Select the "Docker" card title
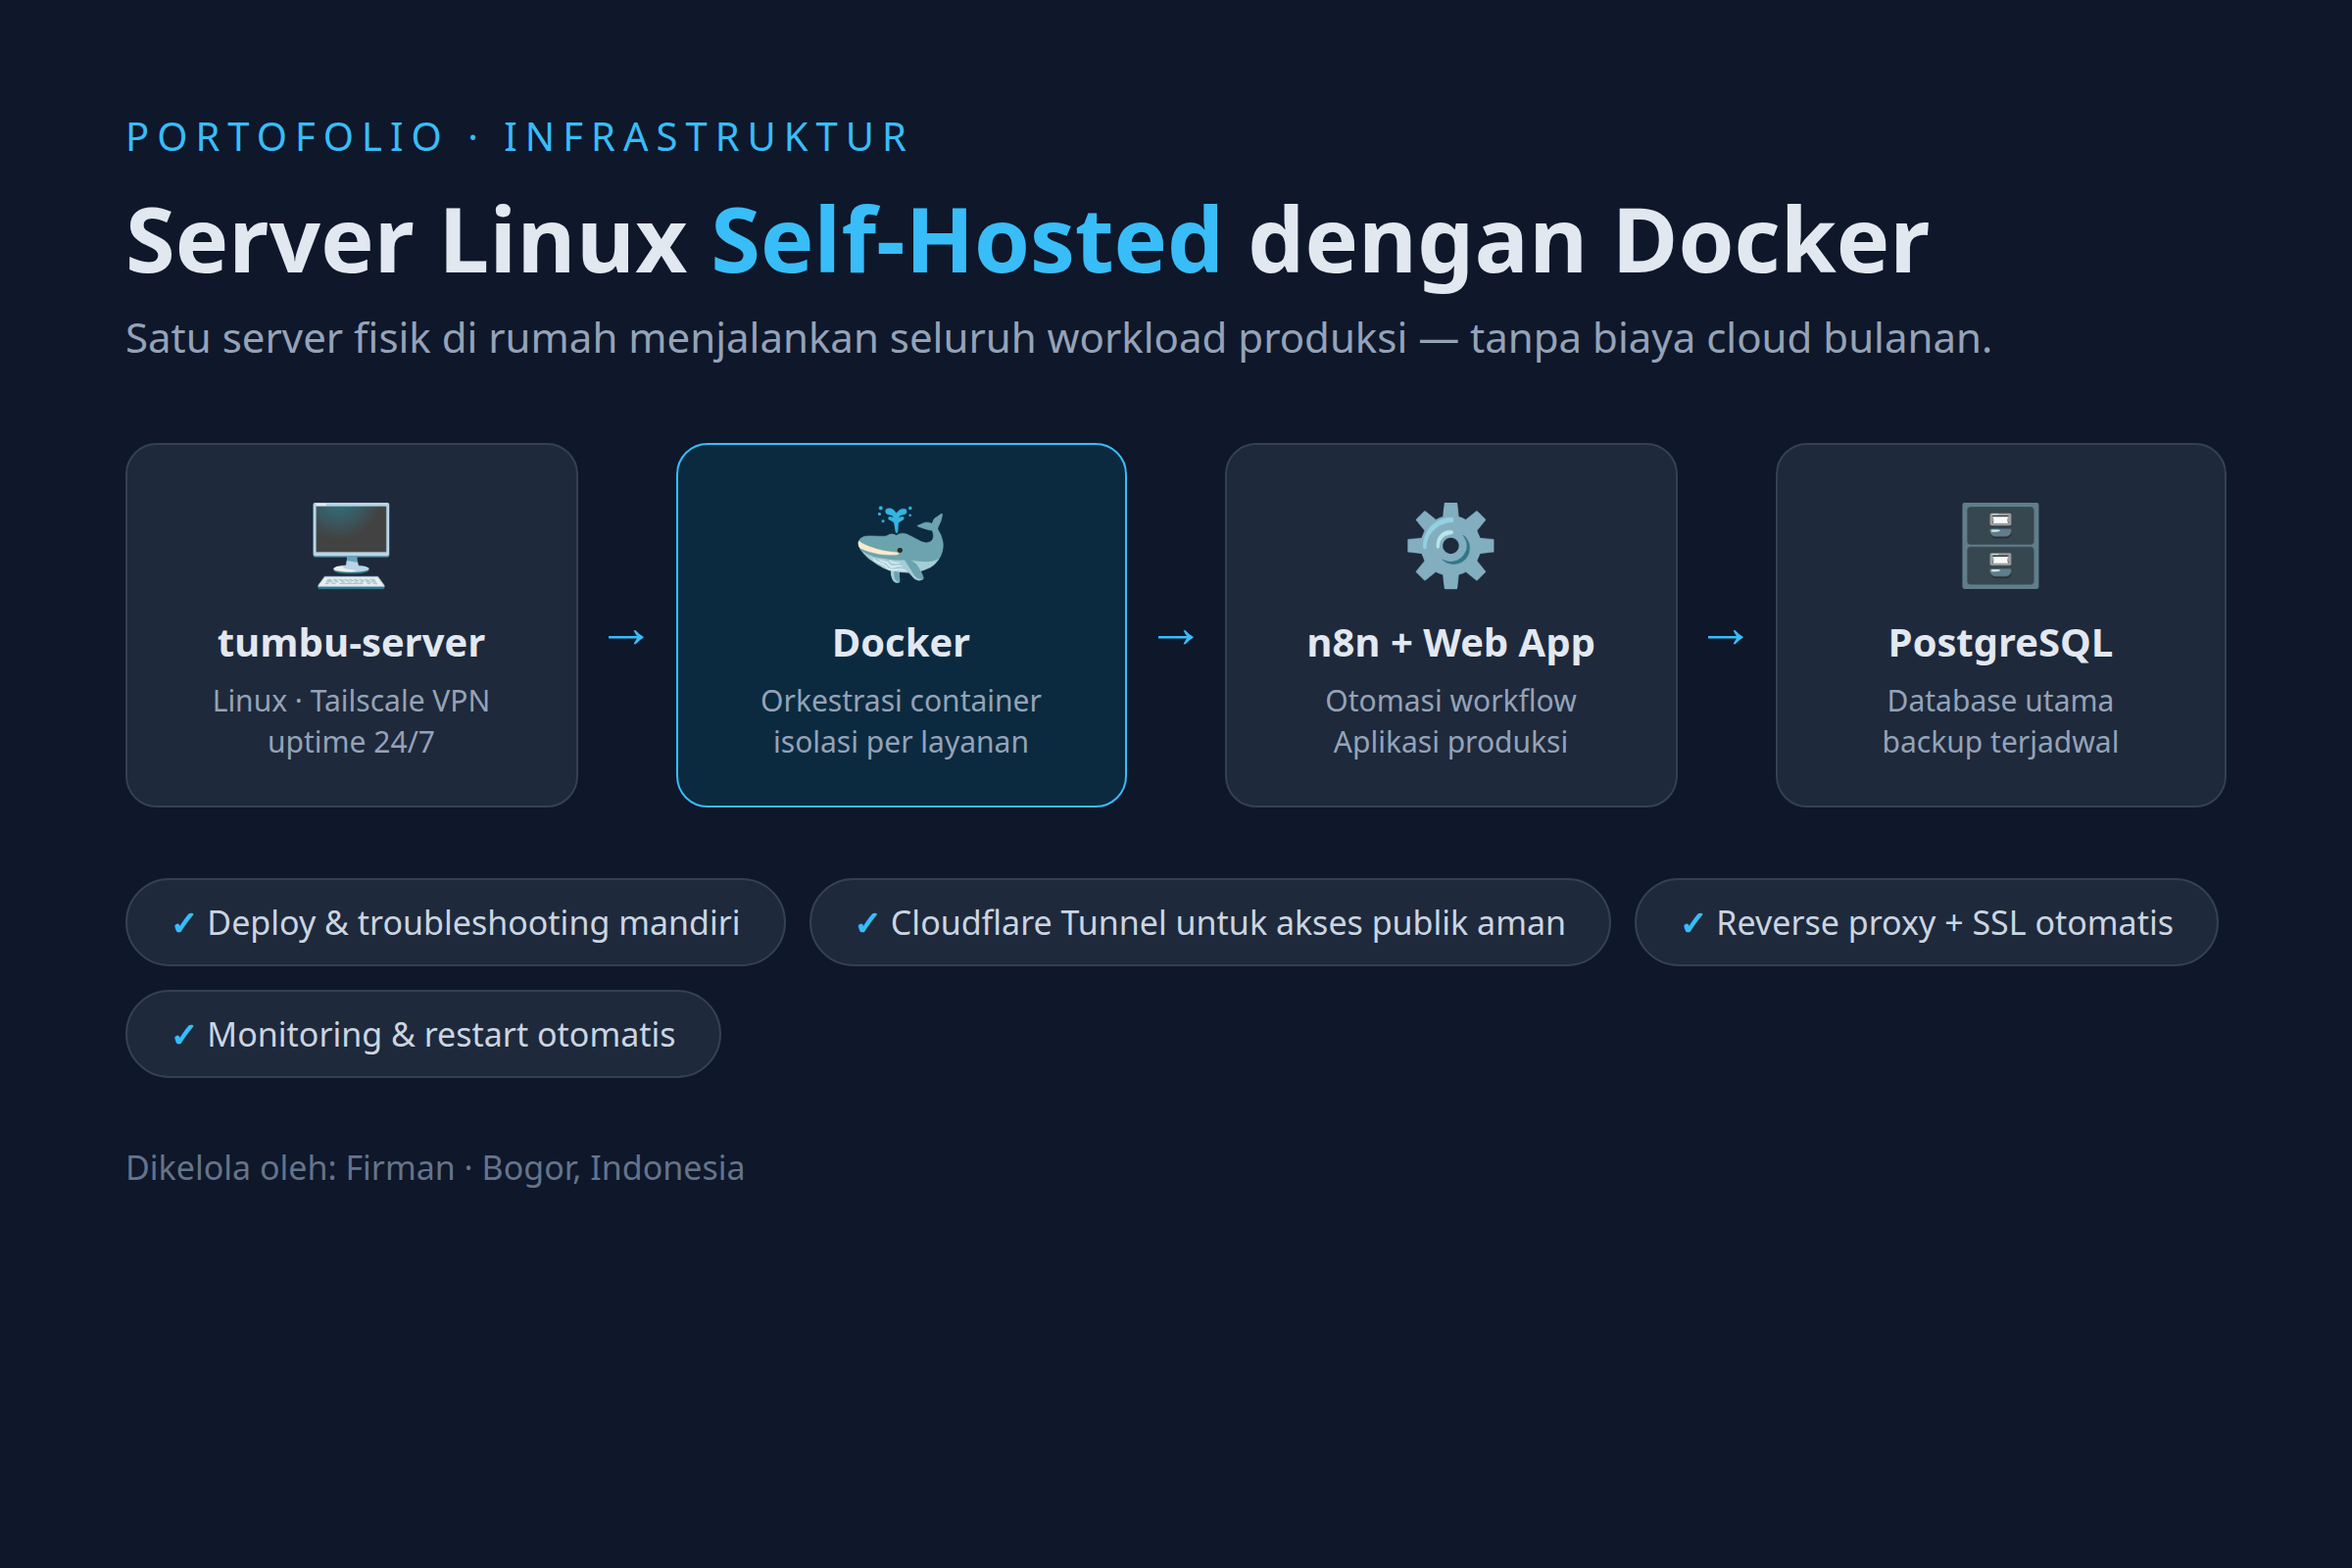The width and height of the screenshot is (2352, 1568). 901,643
